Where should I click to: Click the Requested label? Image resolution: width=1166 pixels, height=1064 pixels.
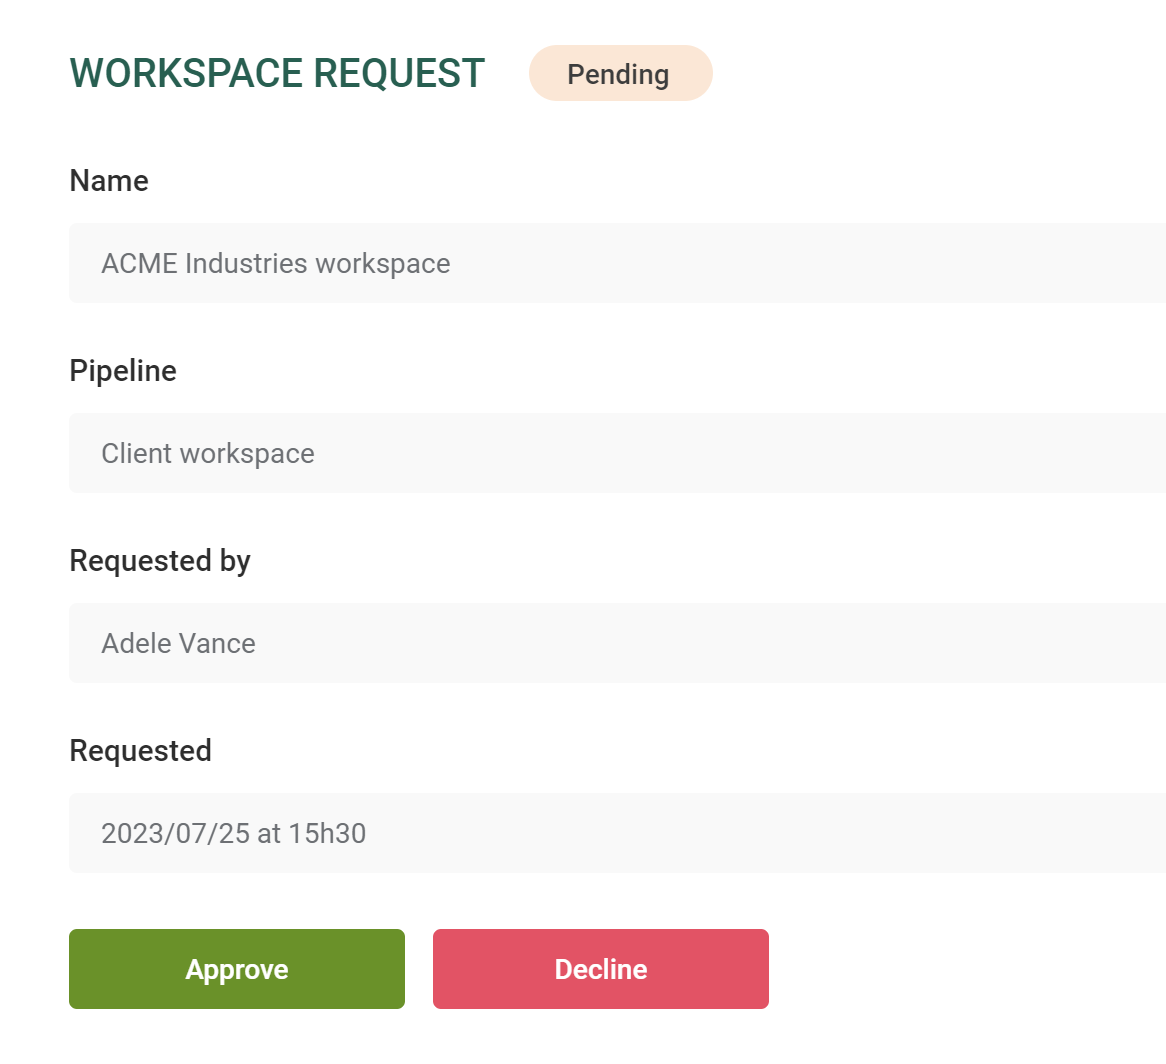140,751
